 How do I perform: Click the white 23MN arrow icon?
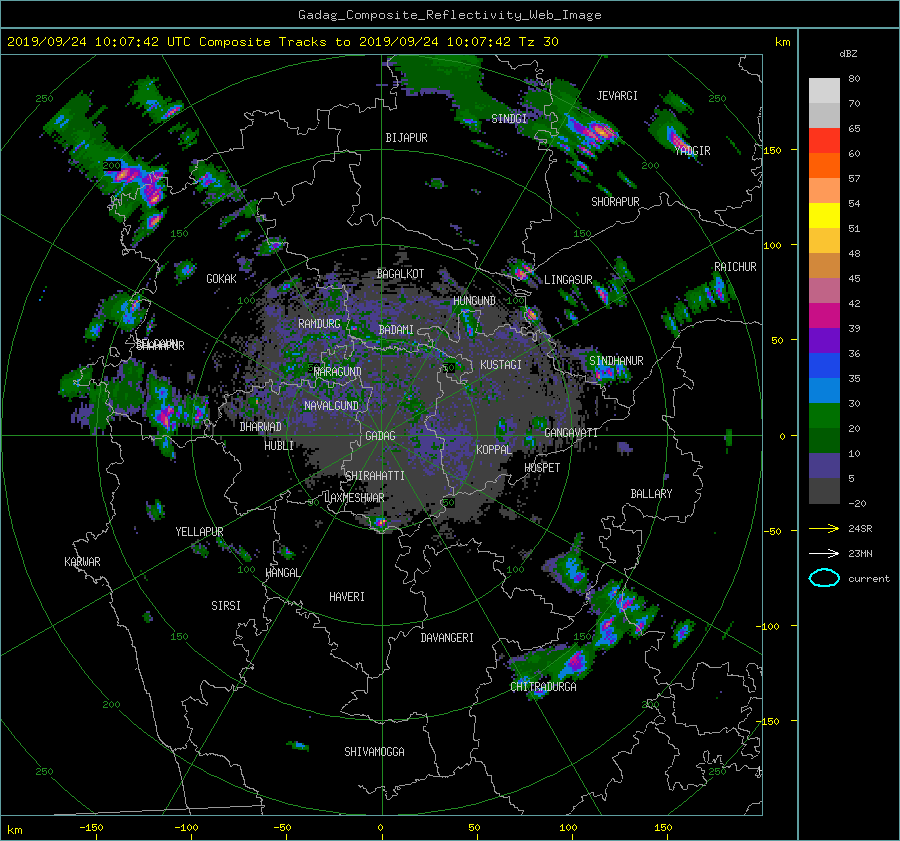click(824, 553)
